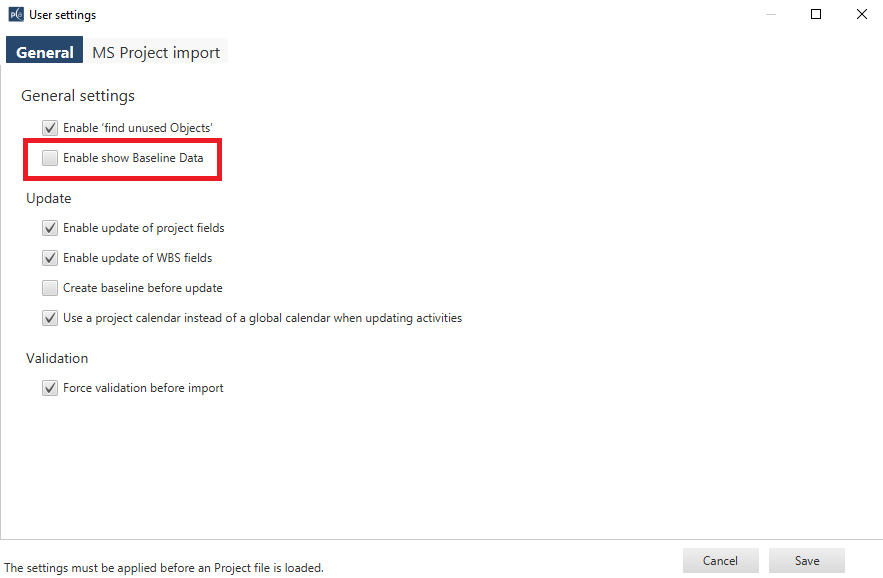The height and width of the screenshot is (578, 883).
Task: Toggle Enable update of WBS fields
Action: [x=50, y=258]
